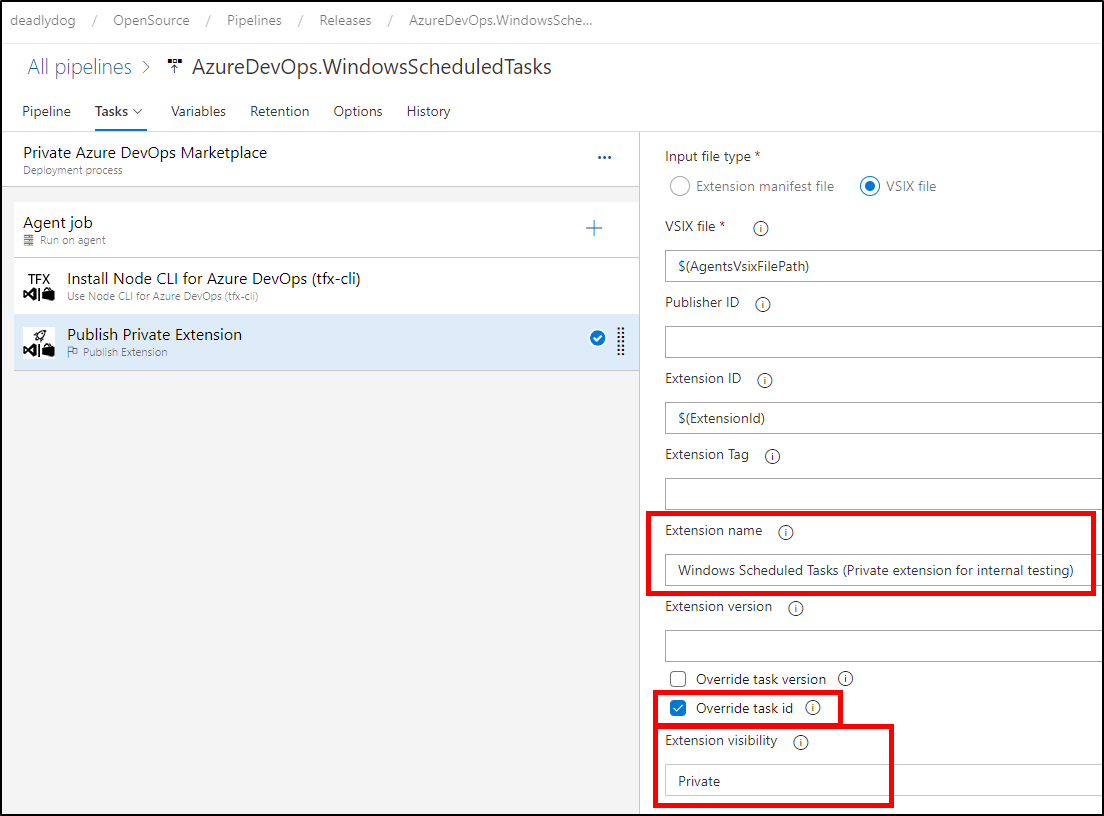Click in the empty Extension Tag field
The image size is (1104, 816).
[884, 494]
